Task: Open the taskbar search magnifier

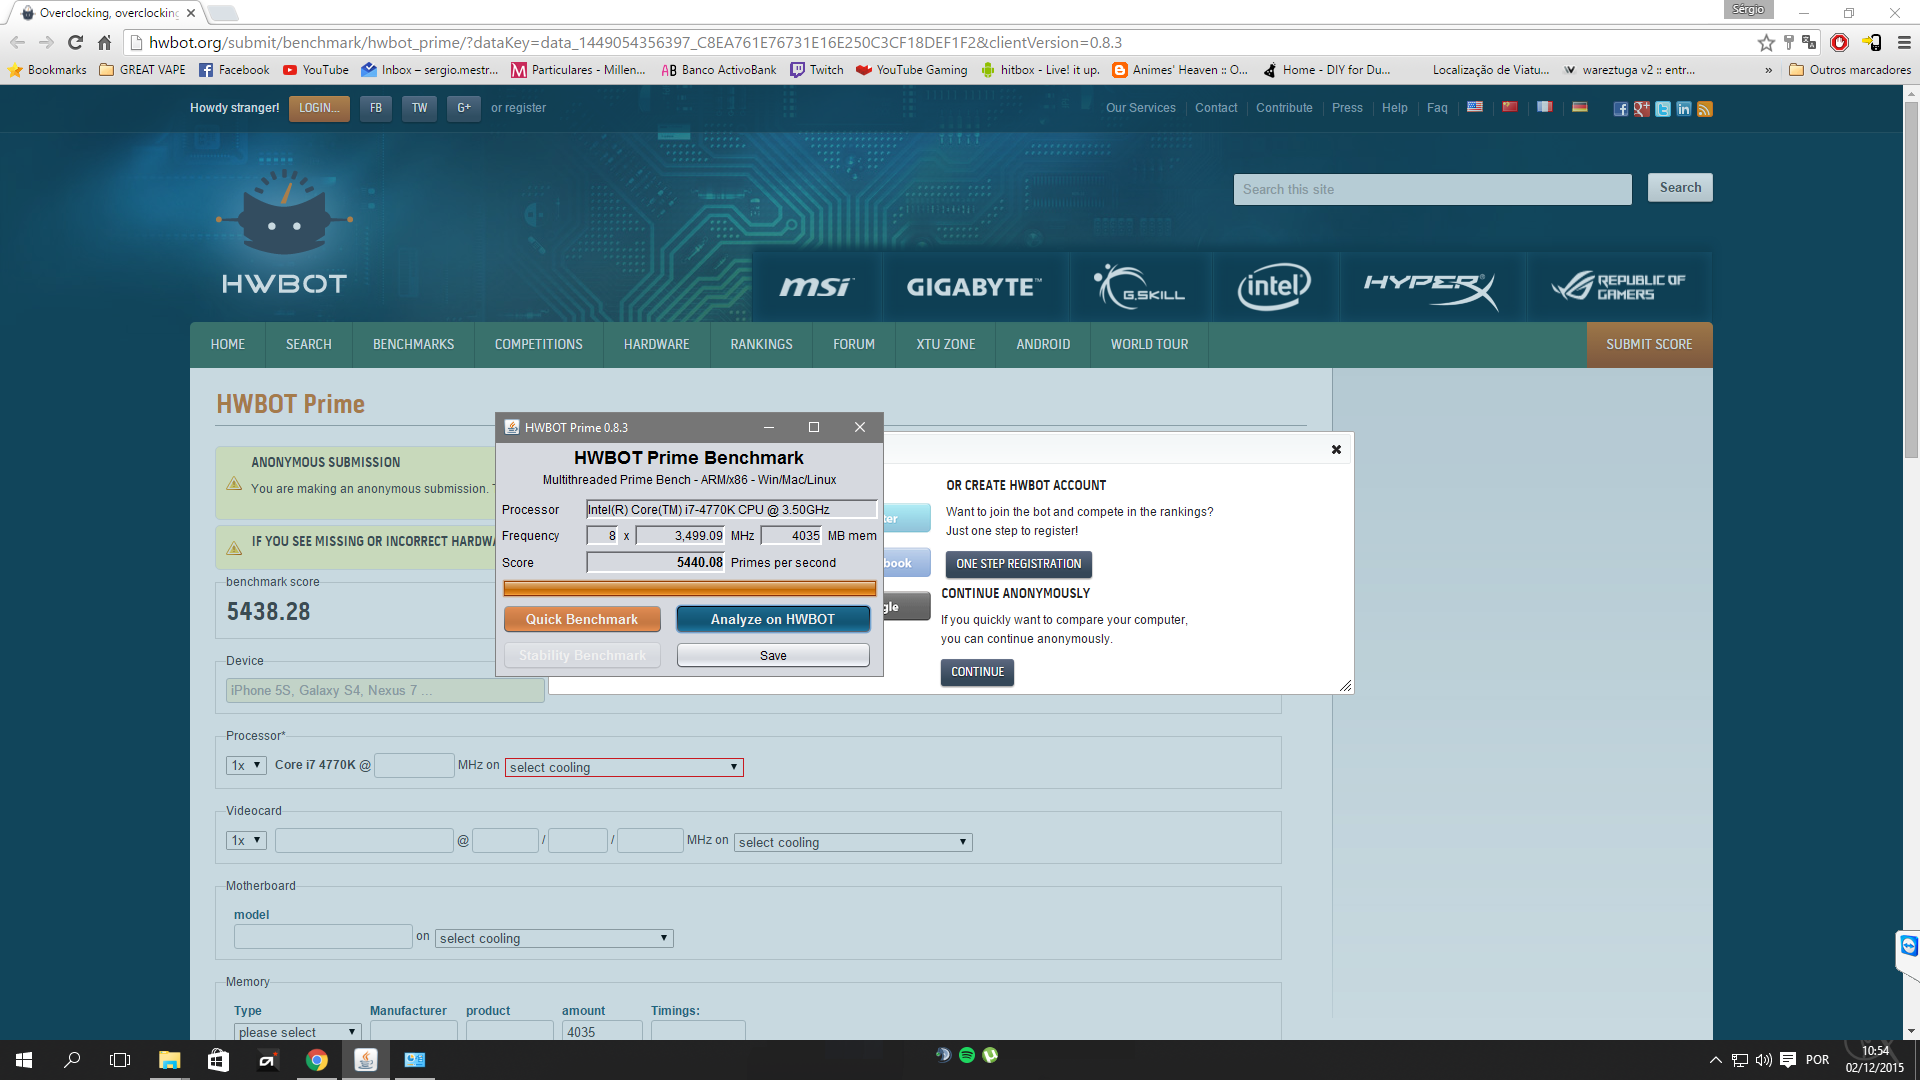Action: tap(72, 1060)
